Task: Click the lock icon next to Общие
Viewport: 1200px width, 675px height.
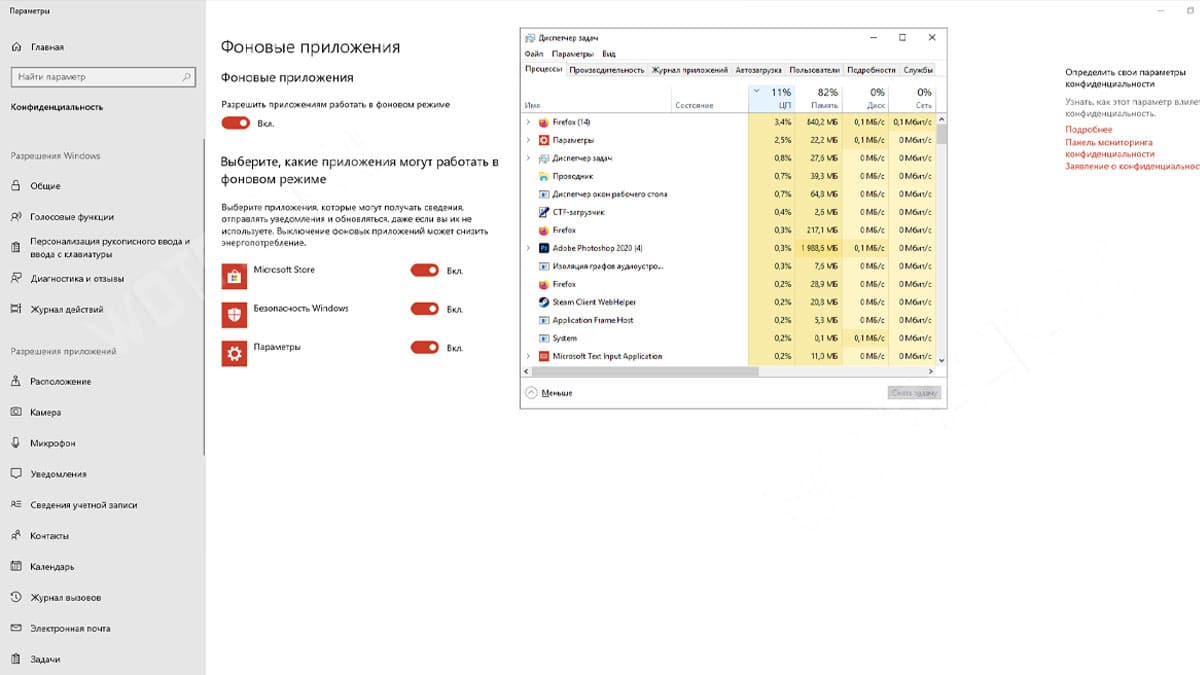Action: coord(16,186)
